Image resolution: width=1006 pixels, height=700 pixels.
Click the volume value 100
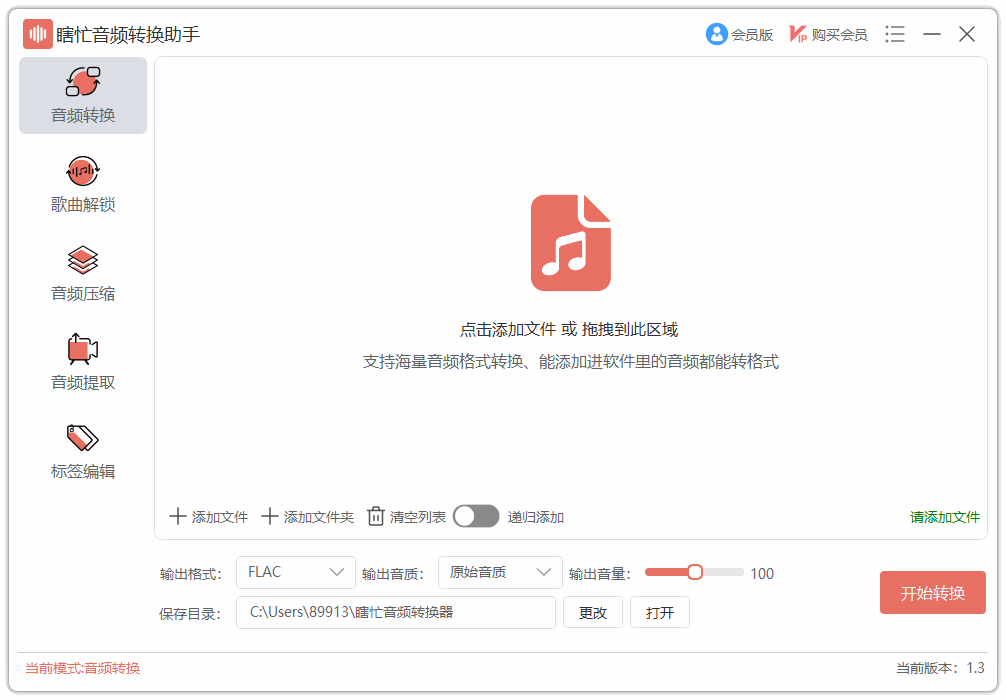pyautogui.click(x=762, y=574)
